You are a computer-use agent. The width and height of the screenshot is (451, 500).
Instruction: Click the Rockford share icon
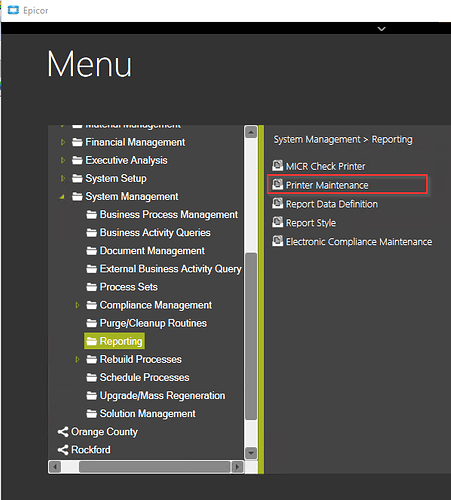point(63,450)
